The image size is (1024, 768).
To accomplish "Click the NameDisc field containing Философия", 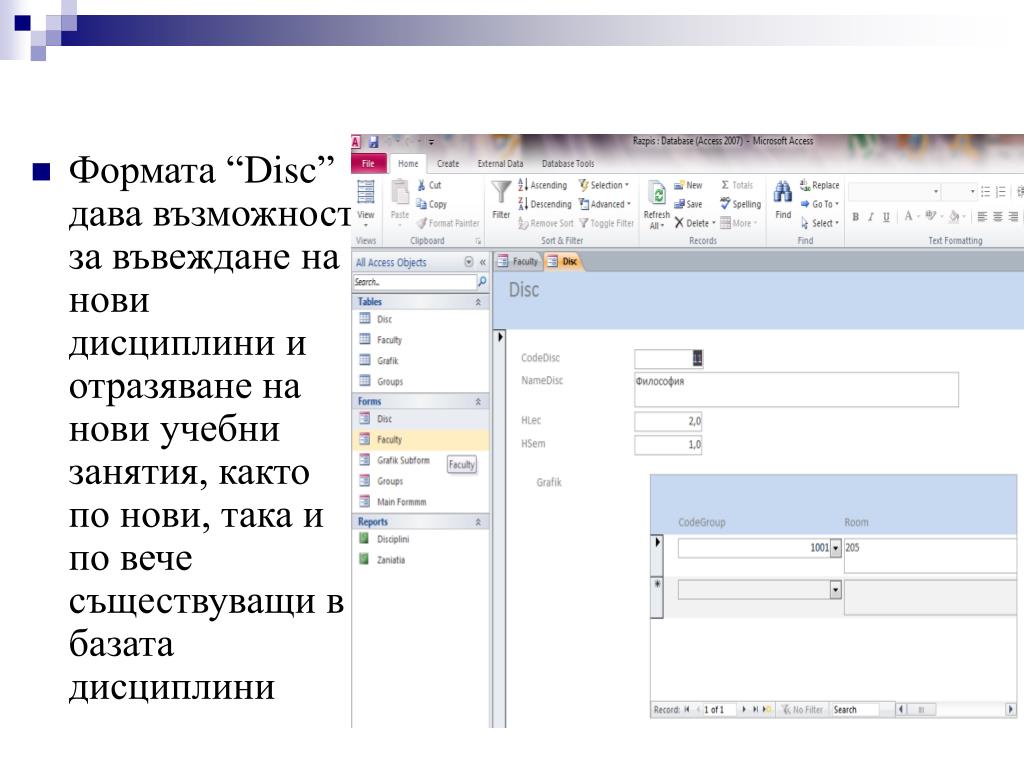I will tap(796, 389).
